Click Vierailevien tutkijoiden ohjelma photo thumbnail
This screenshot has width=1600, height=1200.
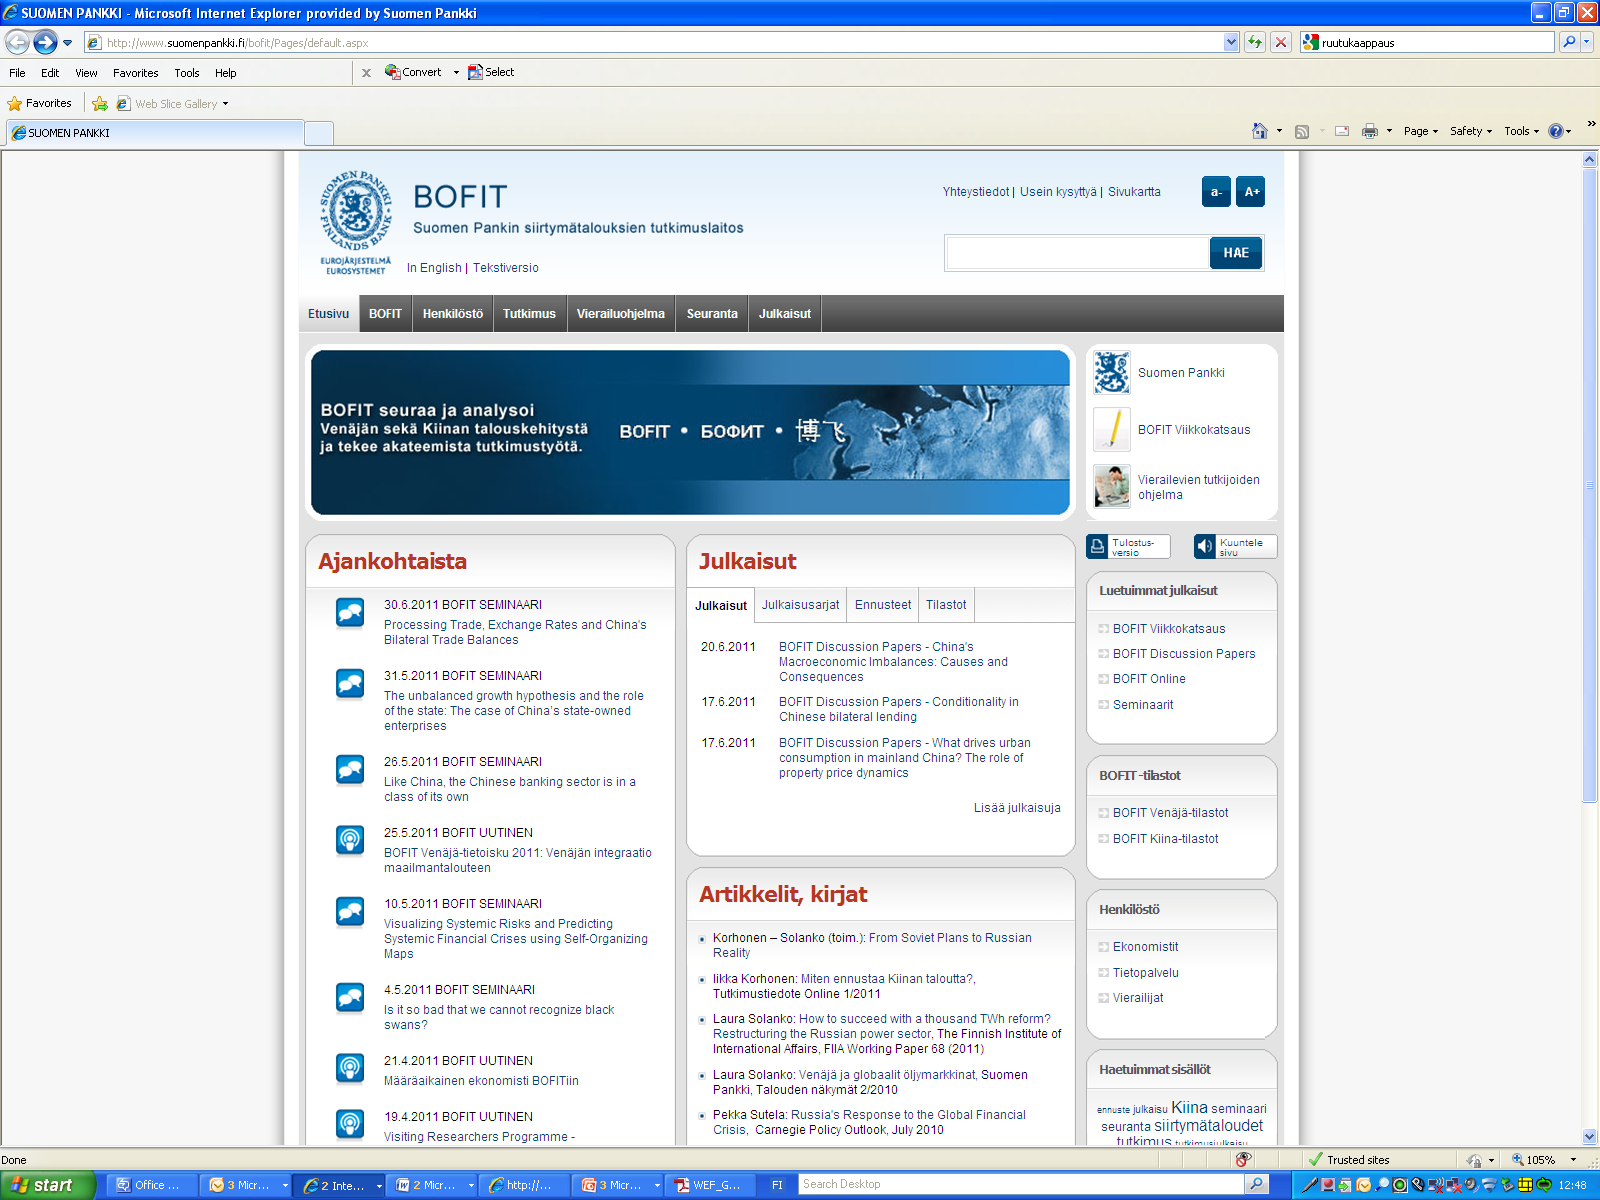coord(1111,487)
